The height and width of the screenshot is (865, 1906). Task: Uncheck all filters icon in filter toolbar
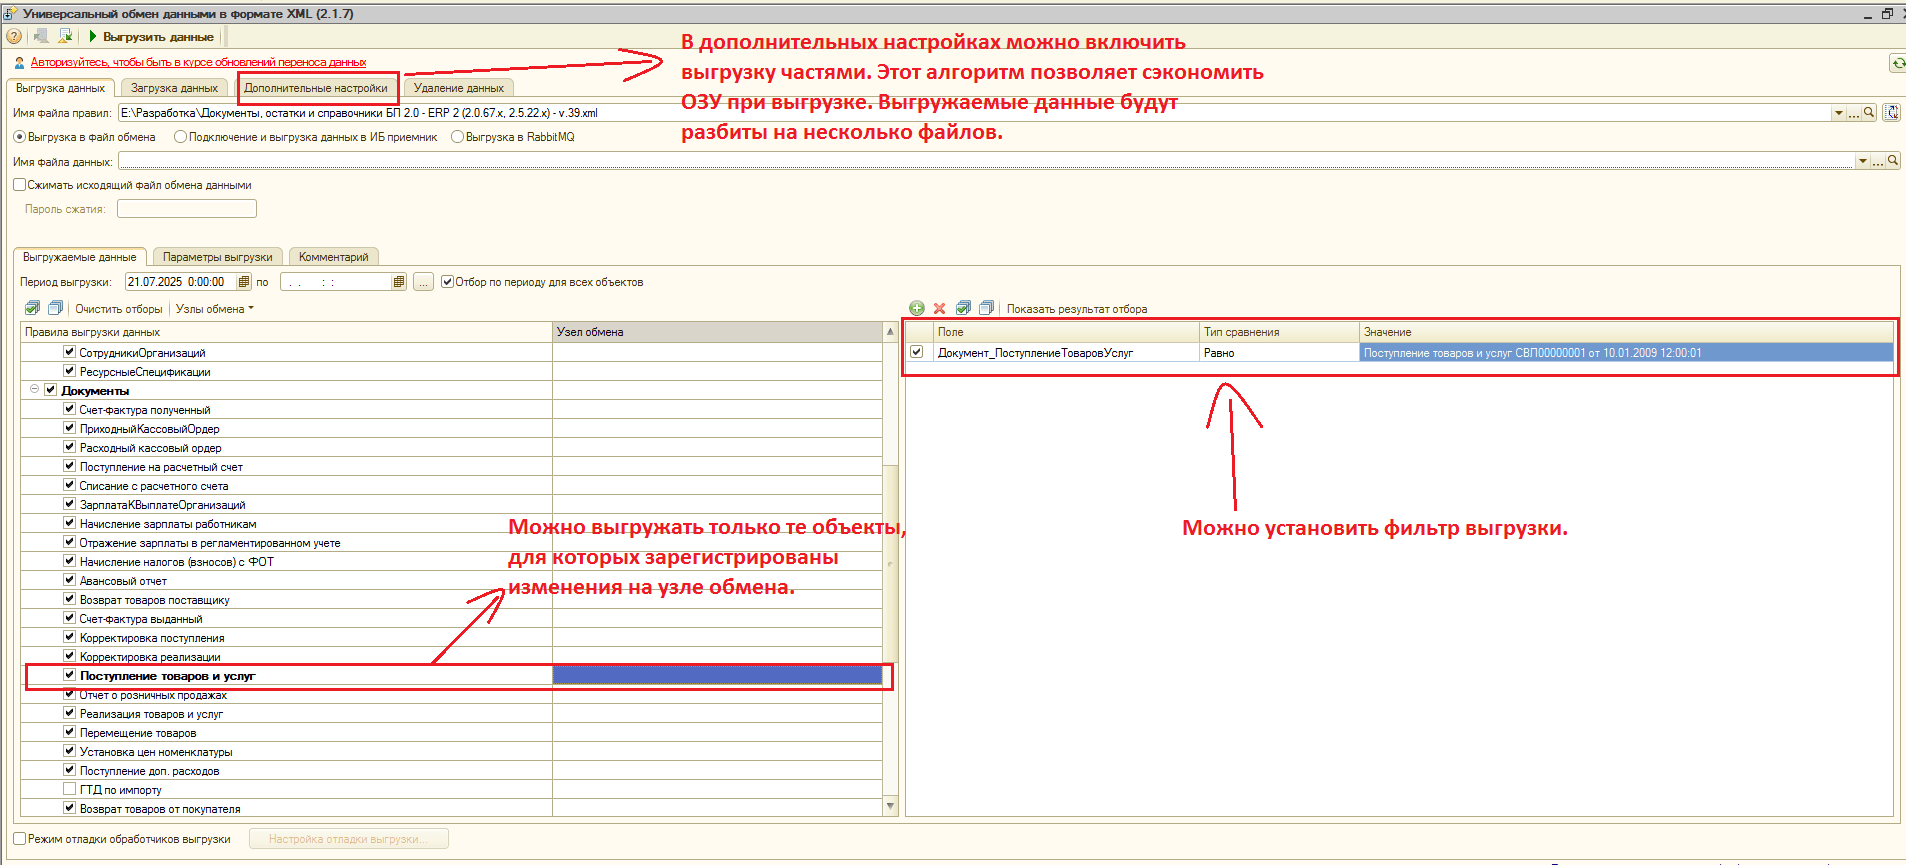pyautogui.click(x=986, y=308)
